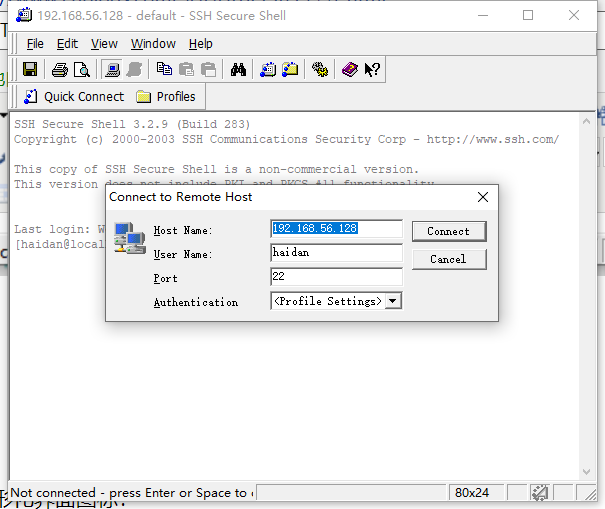Click the Connect button in dialog
This screenshot has height=509, width=605.
pos(449,231)
